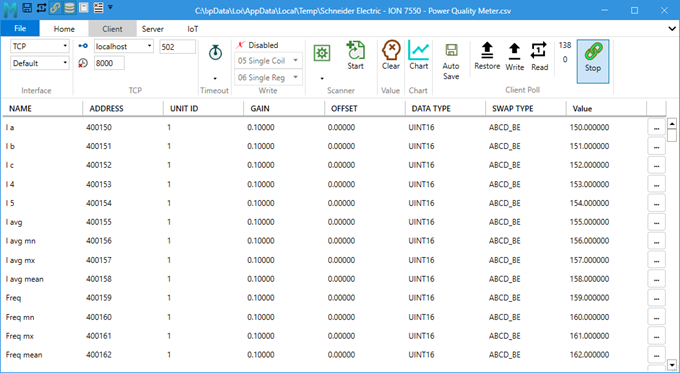Click the red list icon in title bar
This screenshot has width=680, height=373.
click(x=98, y=7)
